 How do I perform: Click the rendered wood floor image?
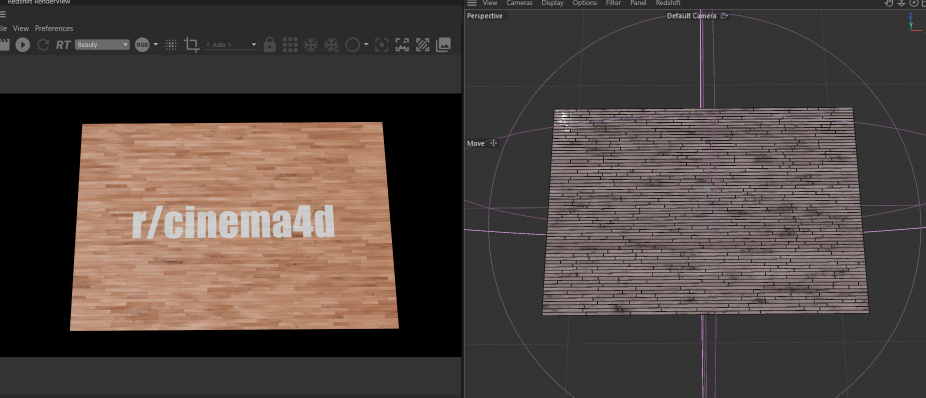coord(234,226)
